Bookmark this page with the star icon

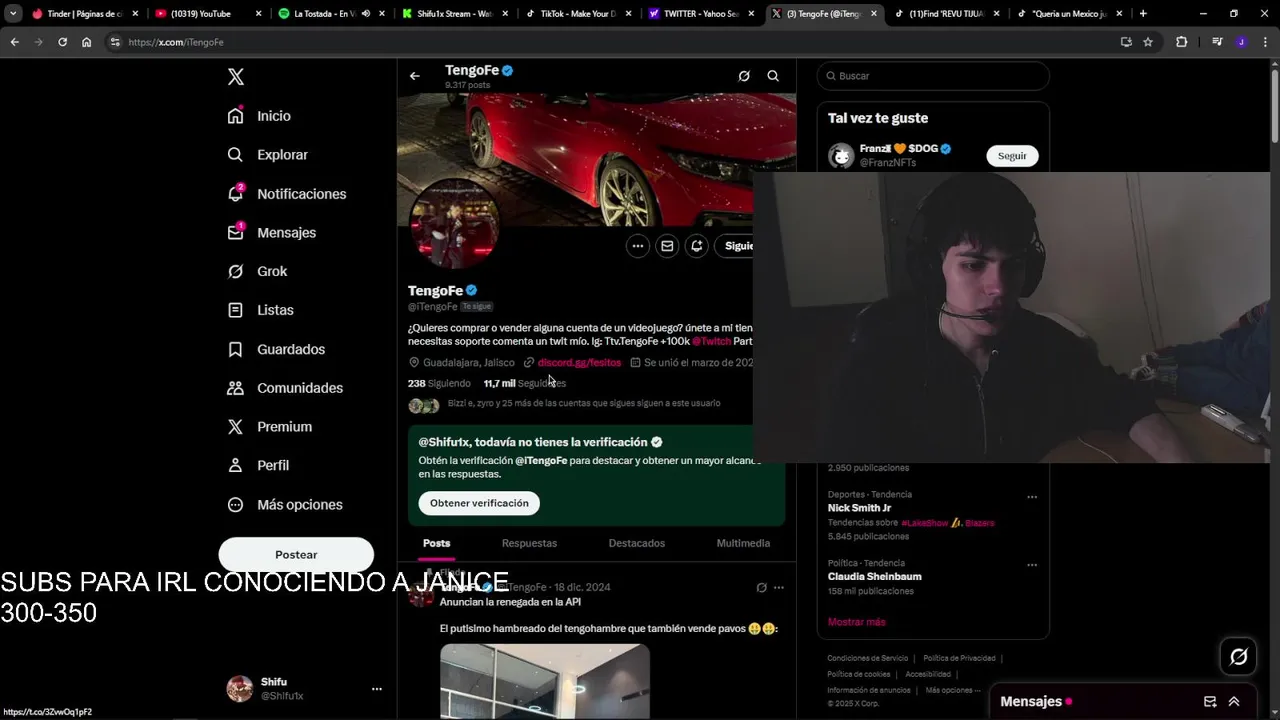click(1148, 42)
